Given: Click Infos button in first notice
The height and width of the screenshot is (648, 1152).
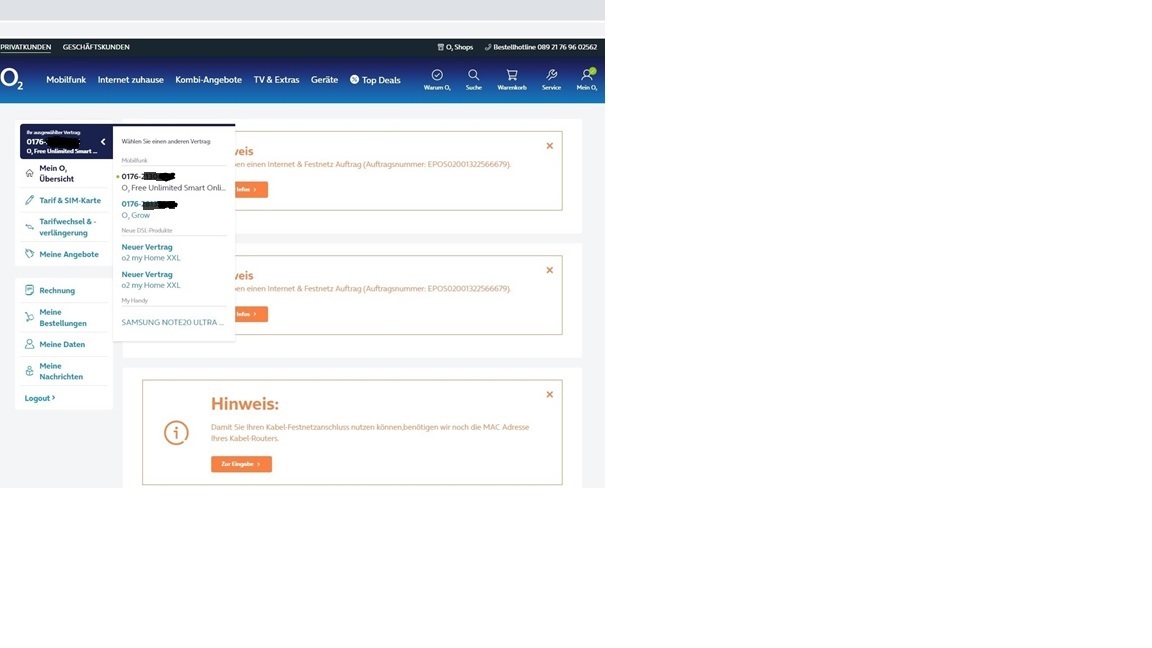Looking at the screenshot, I should pos(251,190).
